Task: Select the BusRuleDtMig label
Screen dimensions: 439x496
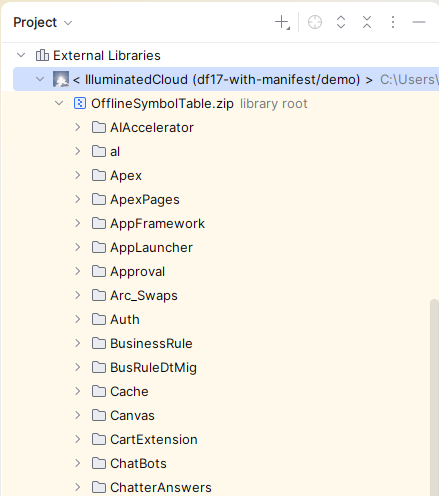Action: (x=153, y=368)
